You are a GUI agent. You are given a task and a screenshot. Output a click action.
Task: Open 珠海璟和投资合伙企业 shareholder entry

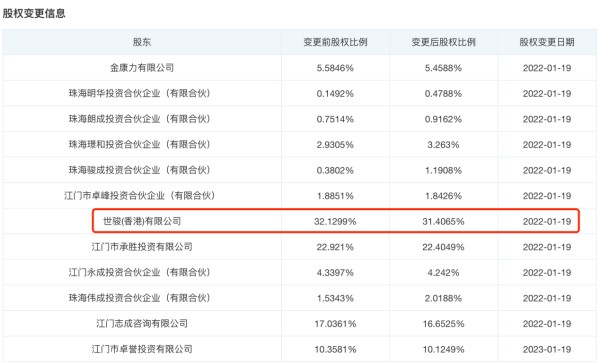[139, 145]
